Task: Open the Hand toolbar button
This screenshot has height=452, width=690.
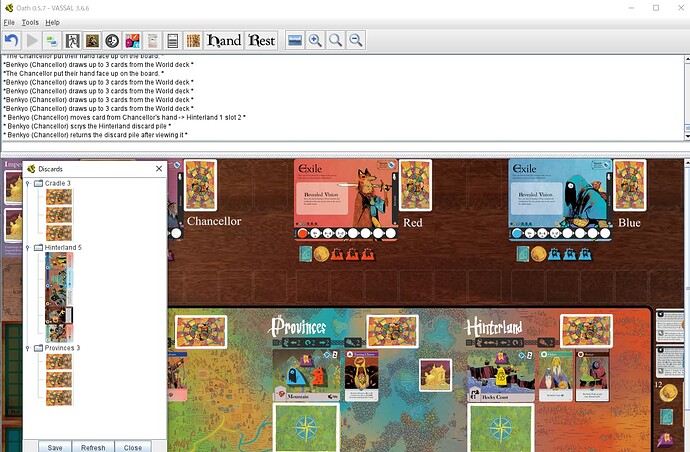Action: point(224,41)
